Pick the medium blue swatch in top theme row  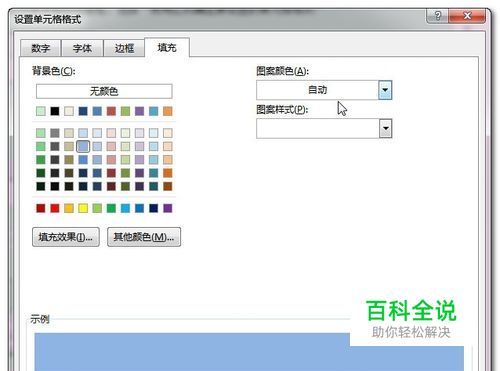pyautogui.click(x=97, y=111)
